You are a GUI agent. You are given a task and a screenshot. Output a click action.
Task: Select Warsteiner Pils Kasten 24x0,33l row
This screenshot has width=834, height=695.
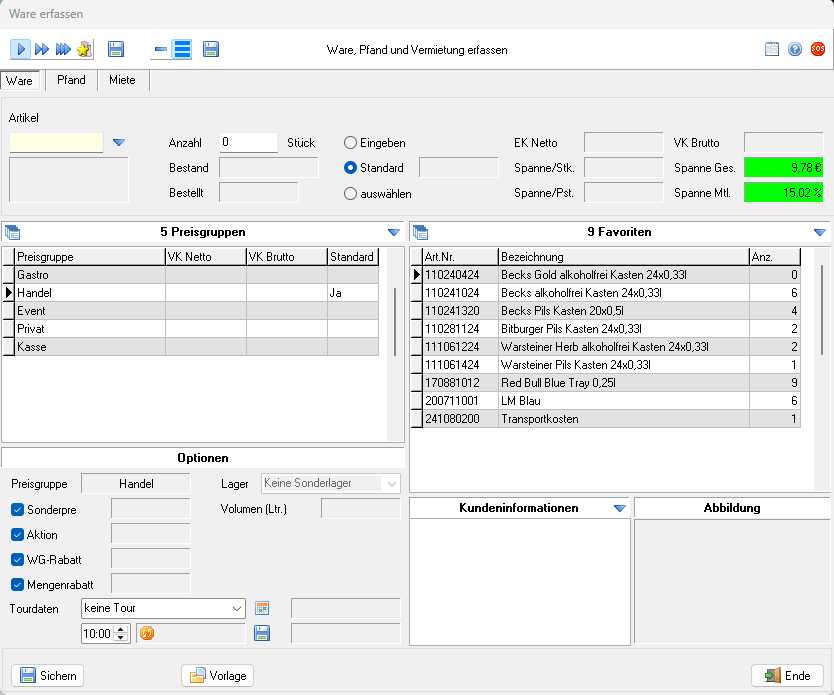[x=606, y=365]
